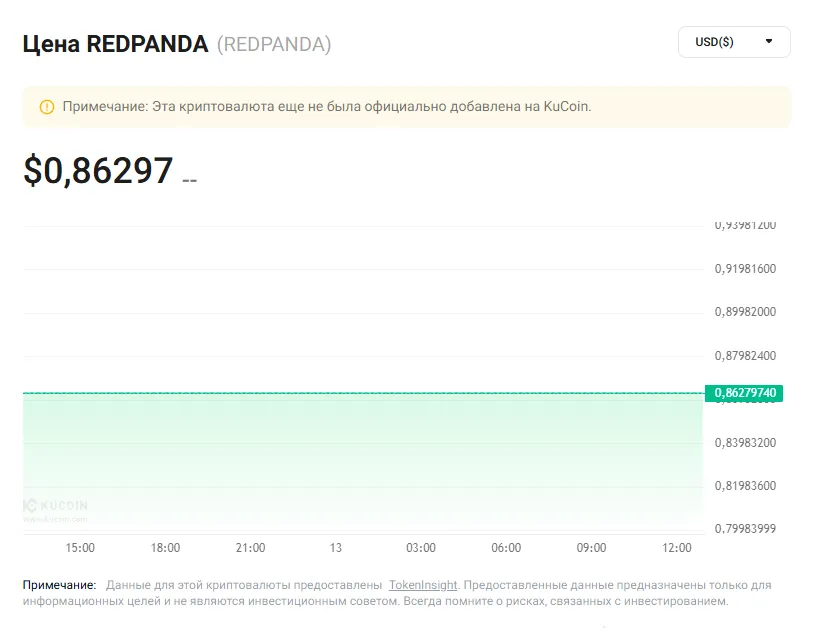Screen dimensions: 819x641
Task: Open the TokenInsight link
Action: click(x=423, y=585)
